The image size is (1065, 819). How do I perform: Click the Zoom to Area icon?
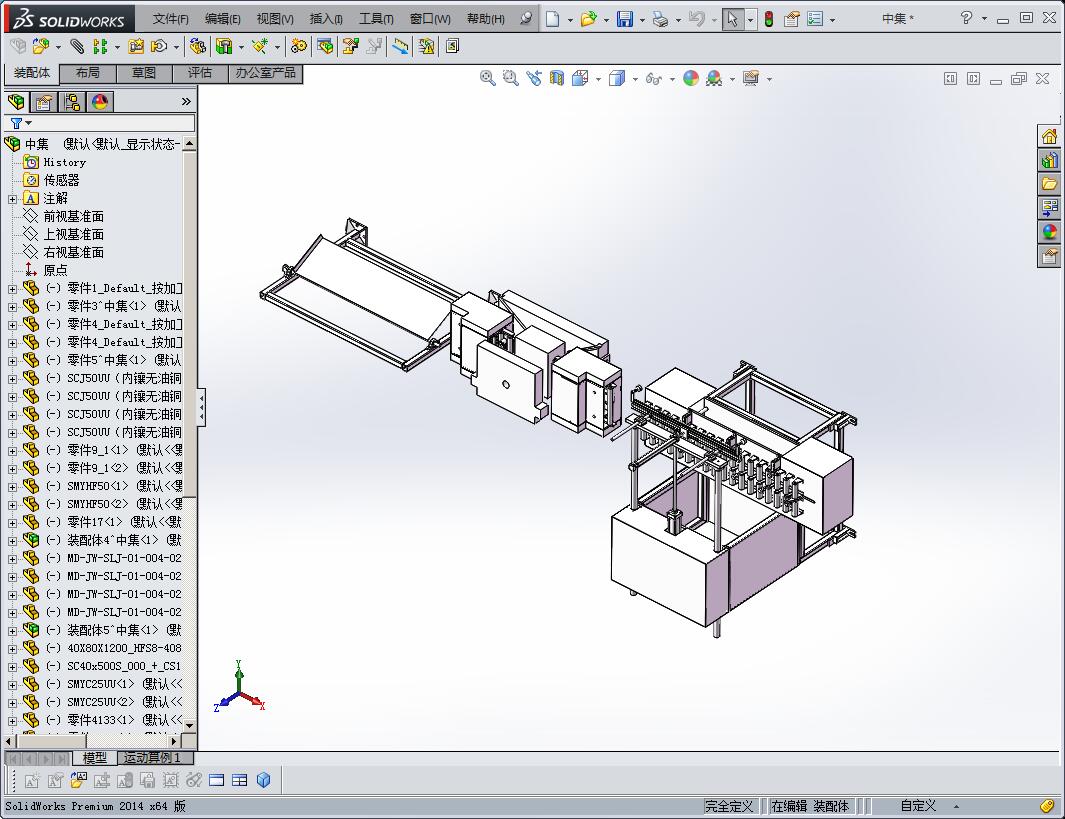pos(510,78)
